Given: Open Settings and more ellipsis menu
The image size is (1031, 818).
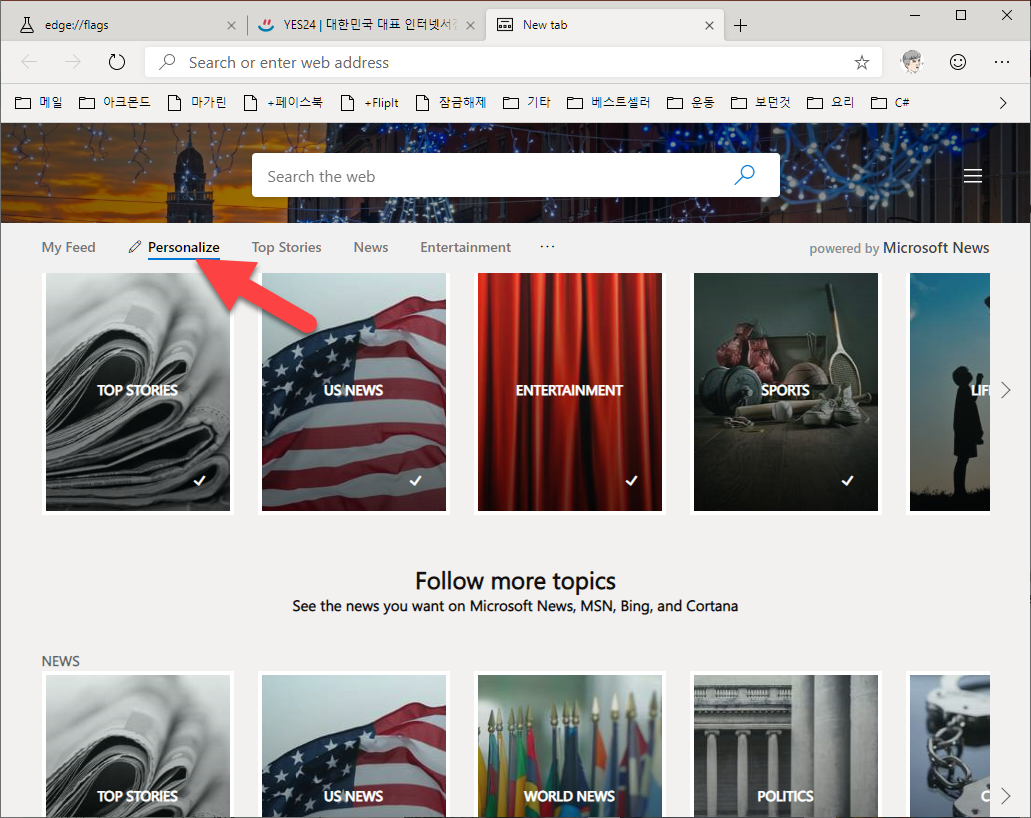Looking at the screenshot, I should [1001, 62].
